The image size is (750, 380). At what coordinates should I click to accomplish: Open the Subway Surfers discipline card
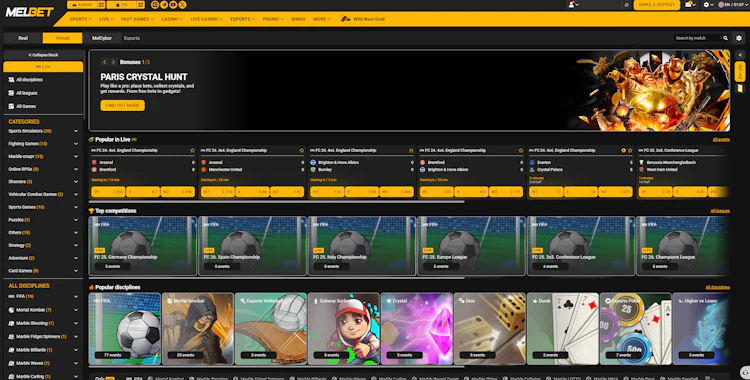343,329
